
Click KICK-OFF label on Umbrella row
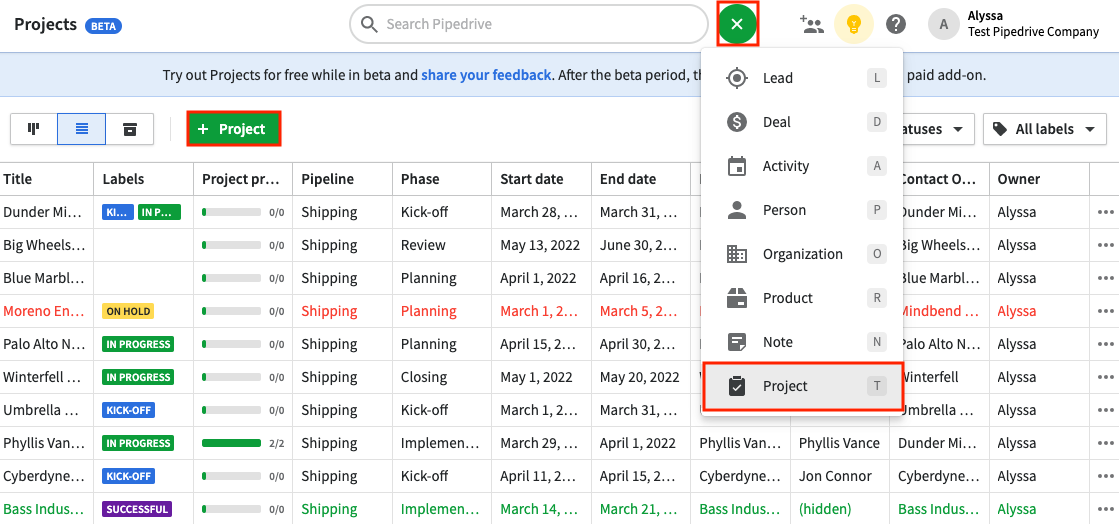(x=128, y=410)
